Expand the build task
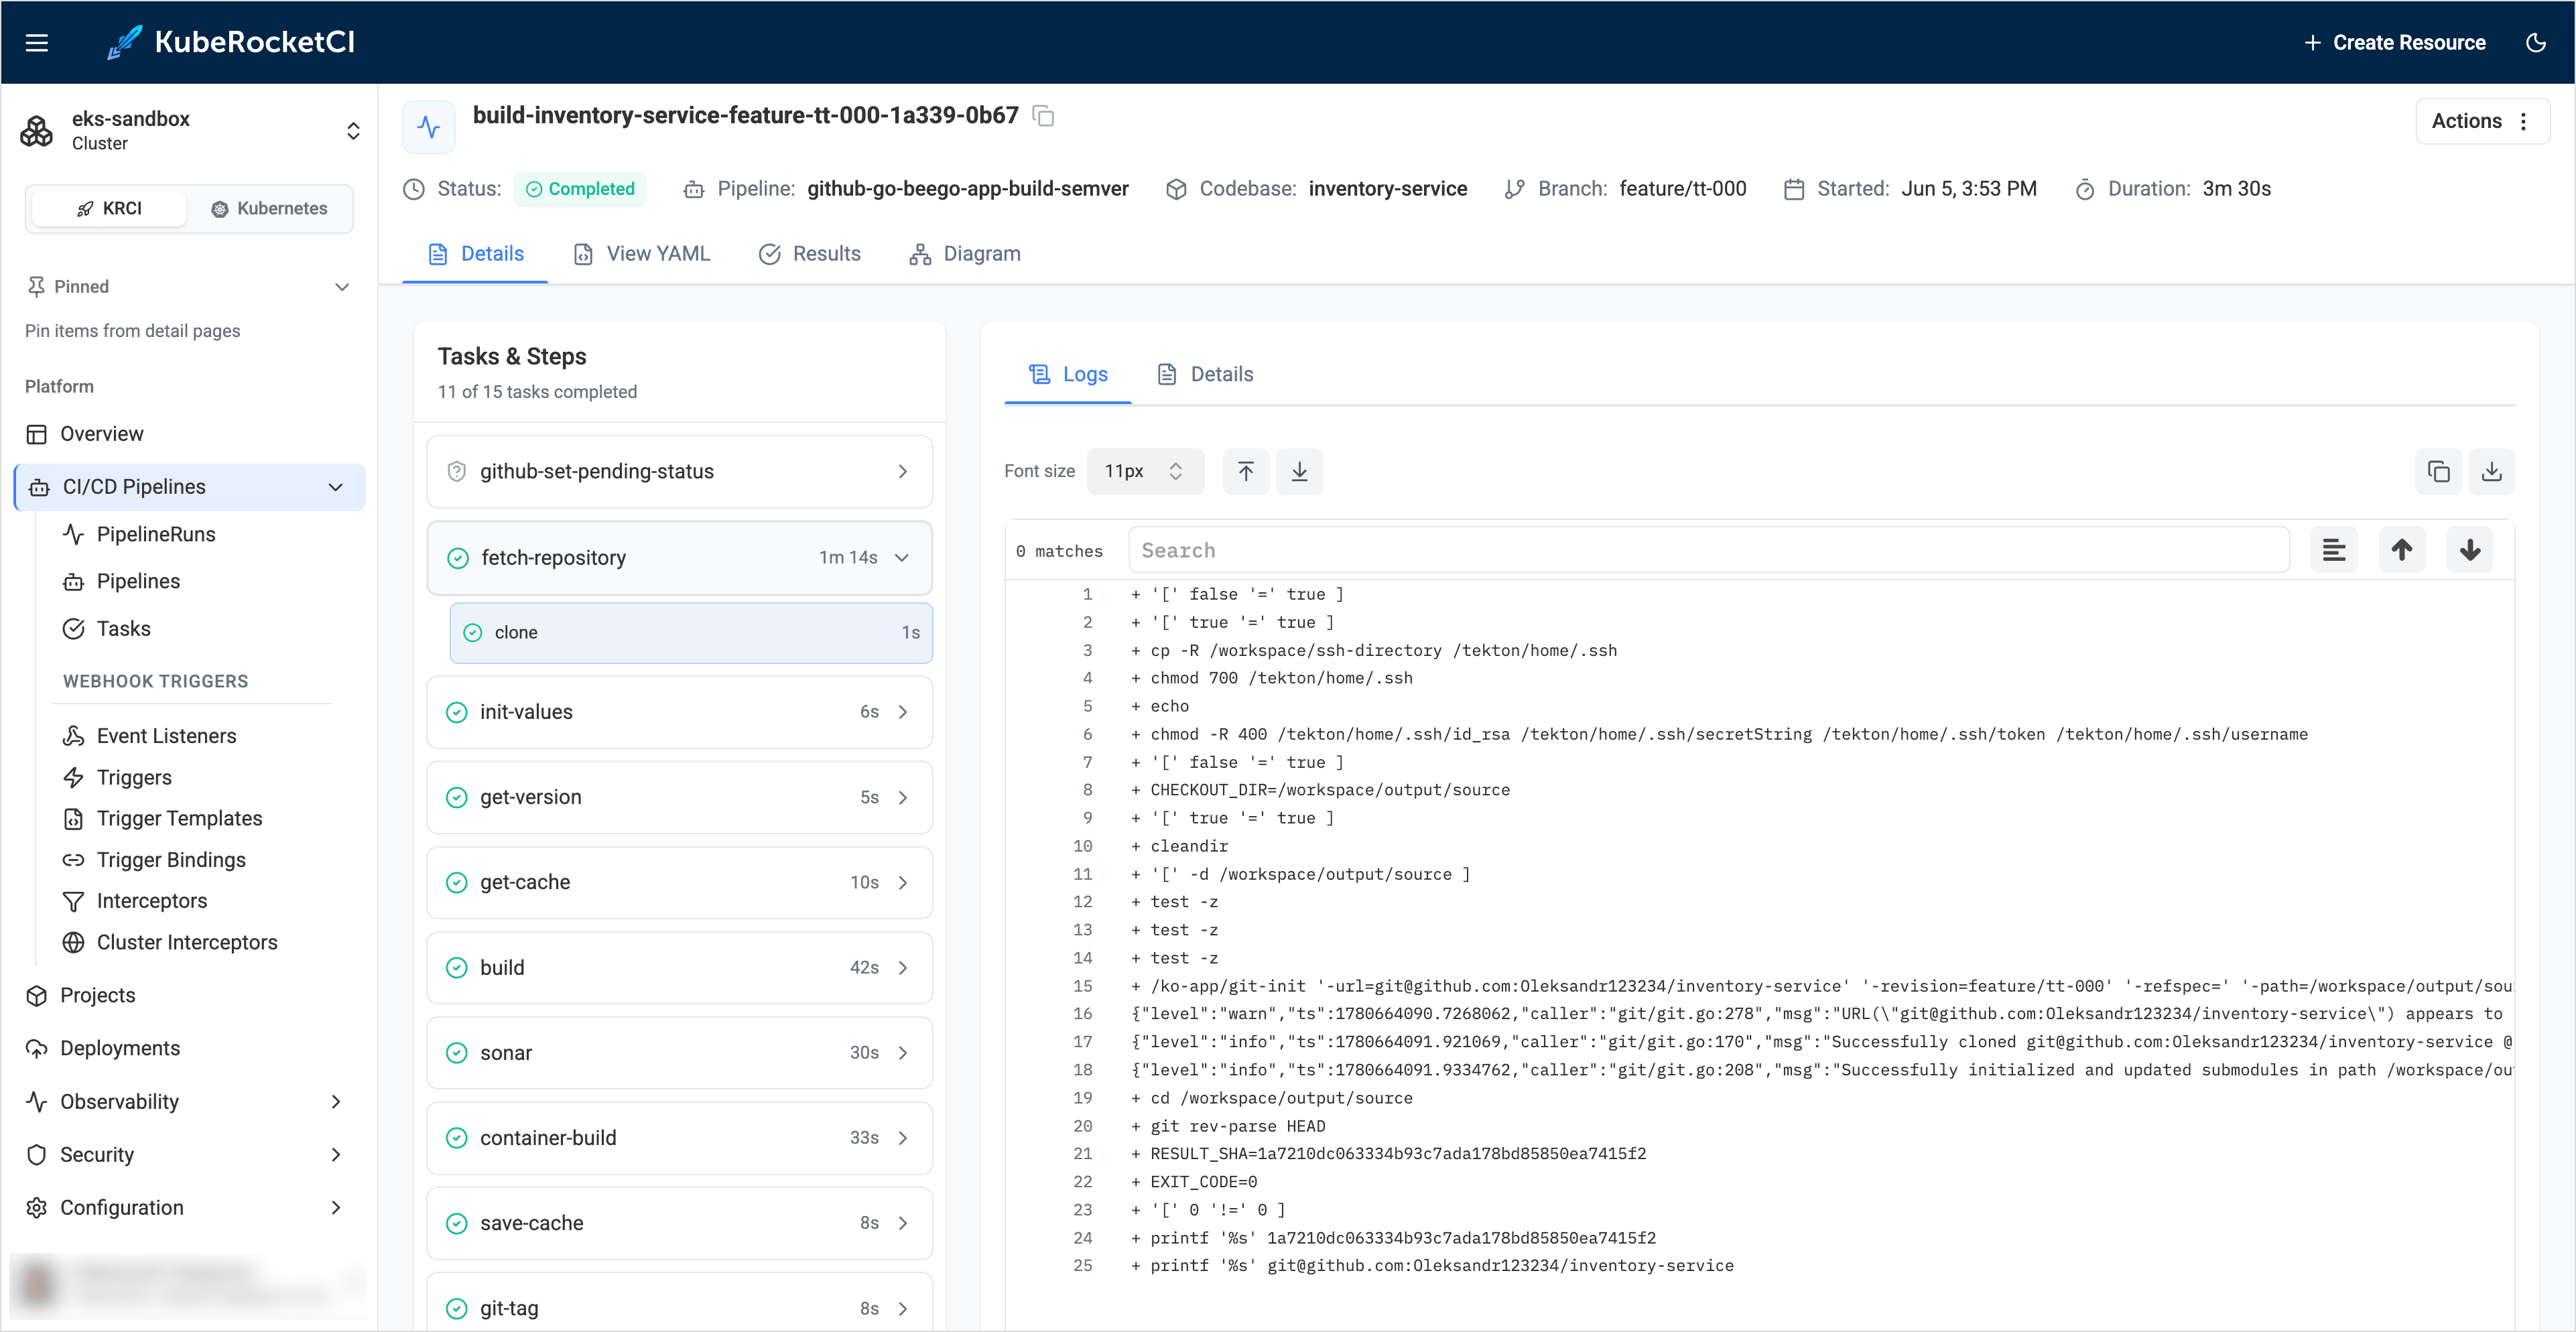The image size is (2576, 1332). coord(679,967)
